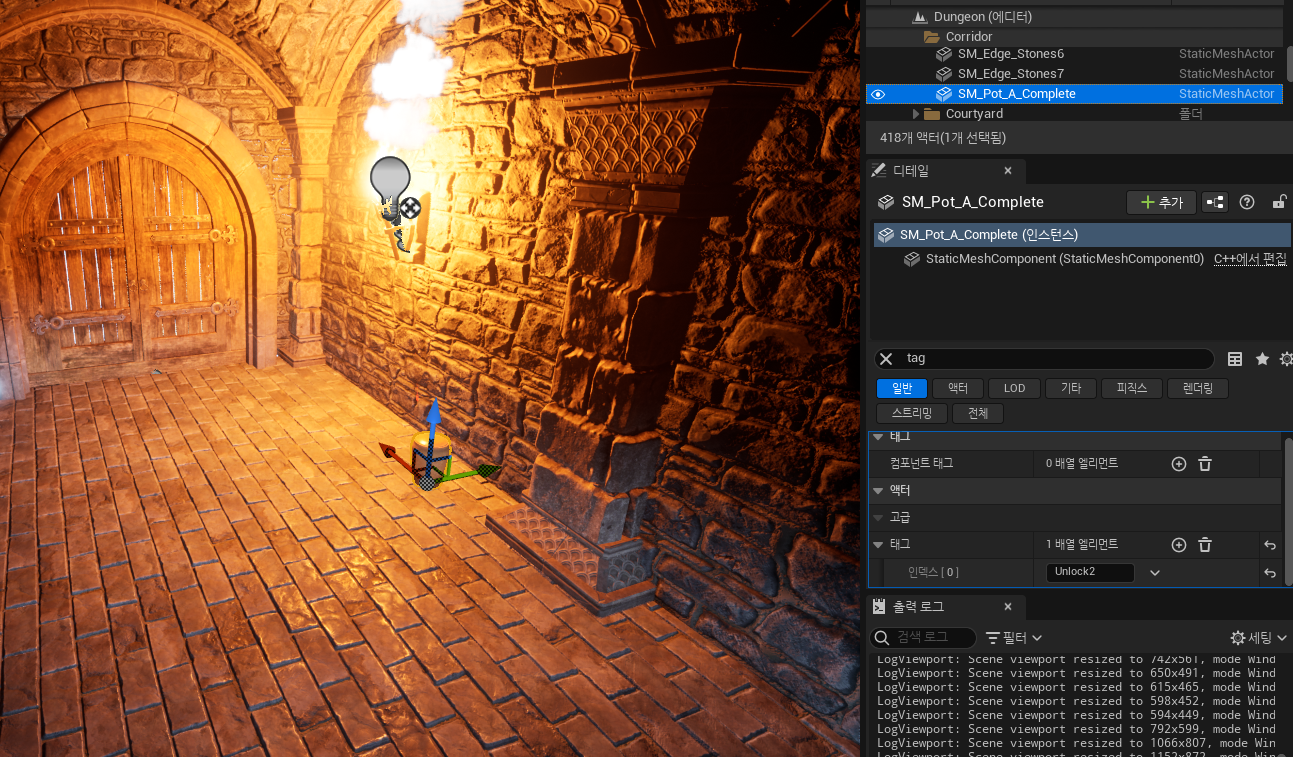Toggle the favorites star filter

point(1262,359)
